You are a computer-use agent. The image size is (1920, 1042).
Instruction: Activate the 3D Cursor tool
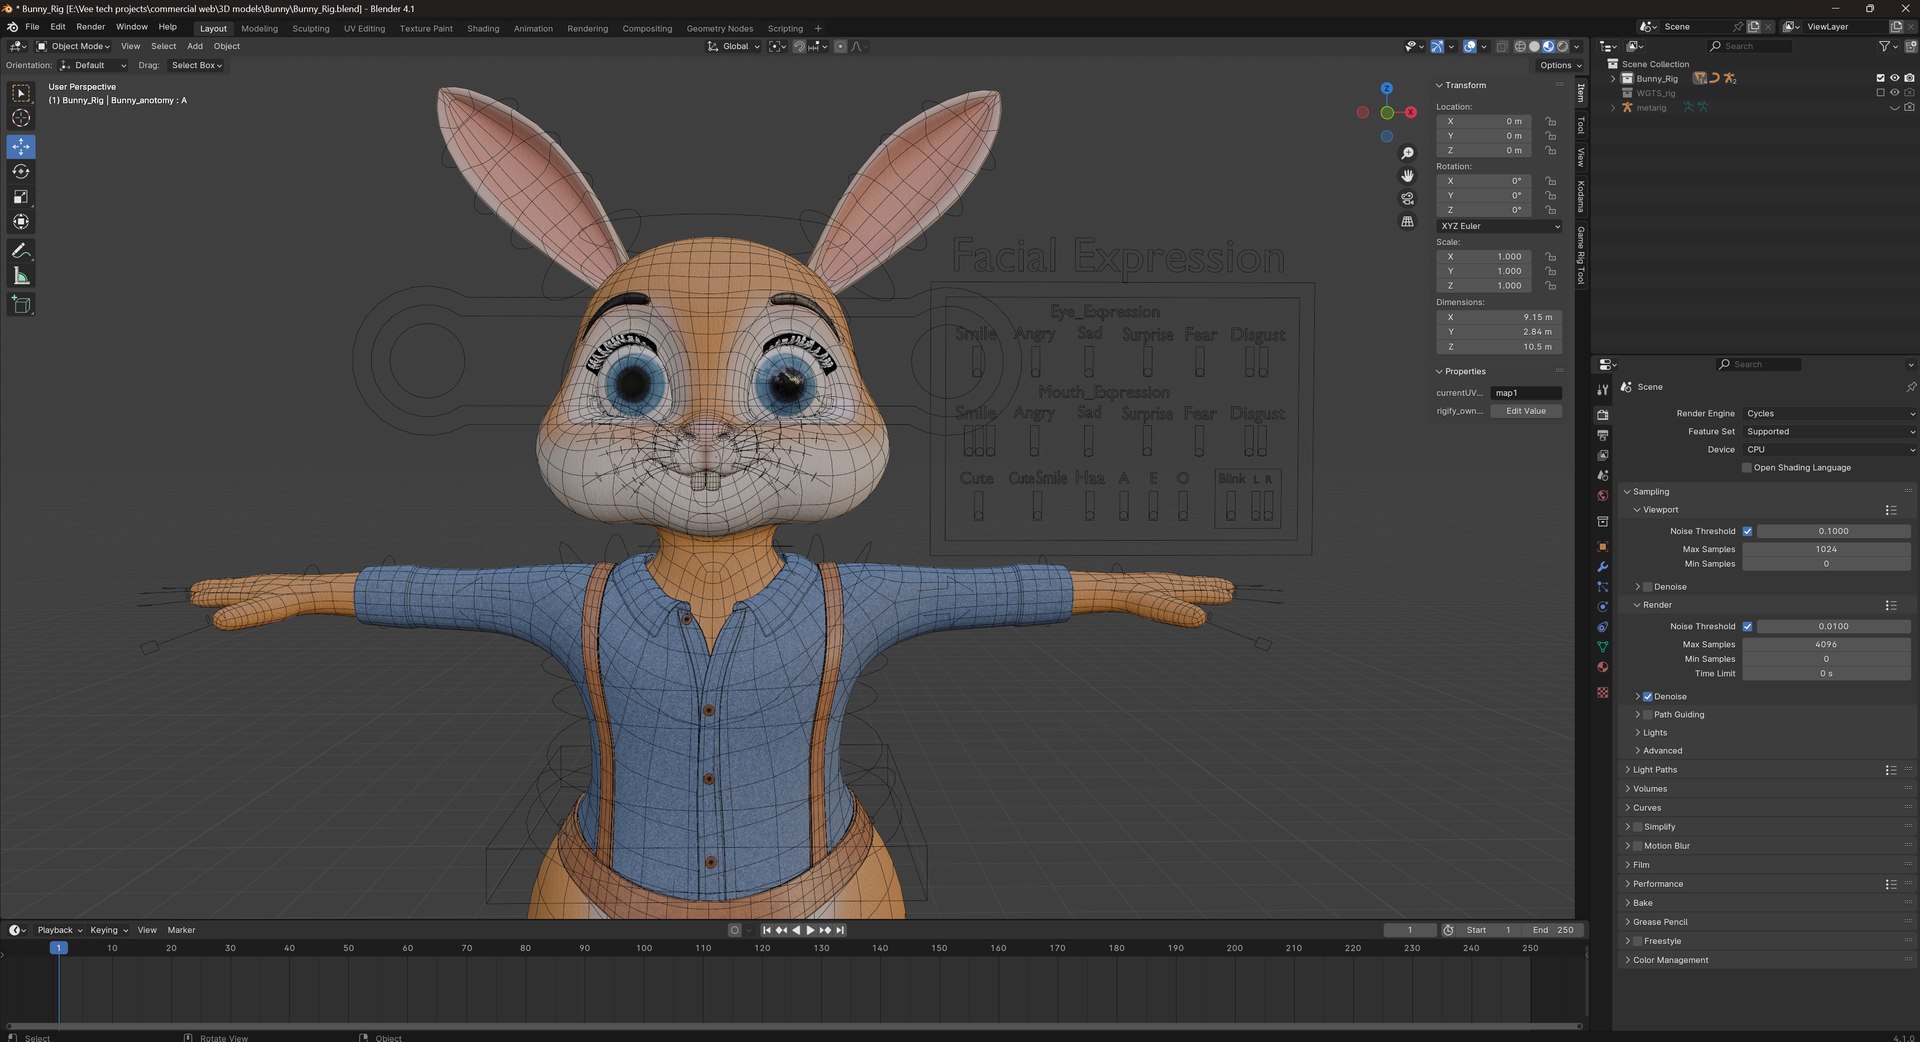pyautogui.click(x=21, y=118)
